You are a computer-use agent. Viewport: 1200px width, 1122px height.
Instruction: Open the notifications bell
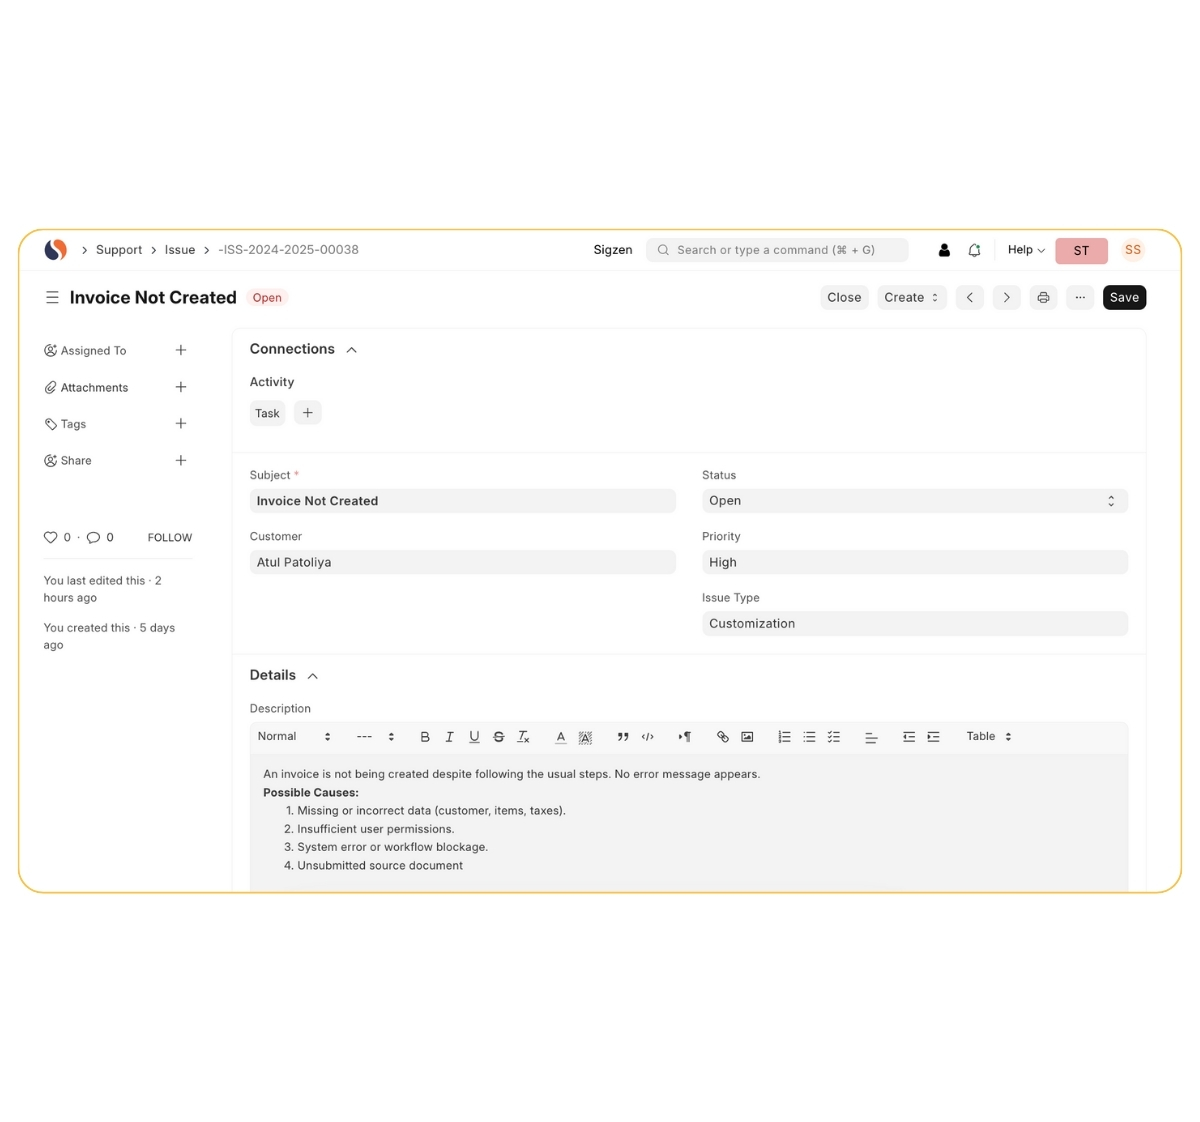click(974, 250)
